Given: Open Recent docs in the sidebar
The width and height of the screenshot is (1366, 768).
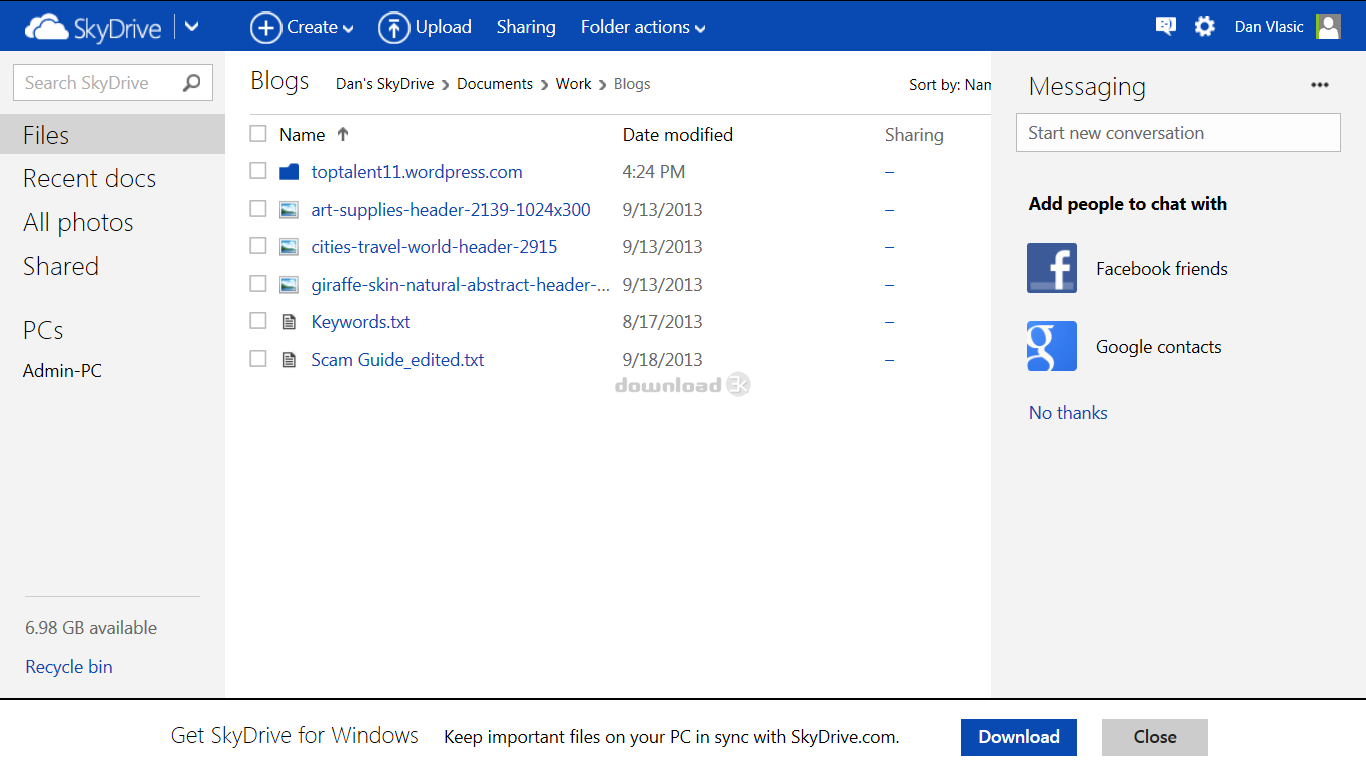Looking at the screenshot, I should pyautogui.click(x=90, y=178).
